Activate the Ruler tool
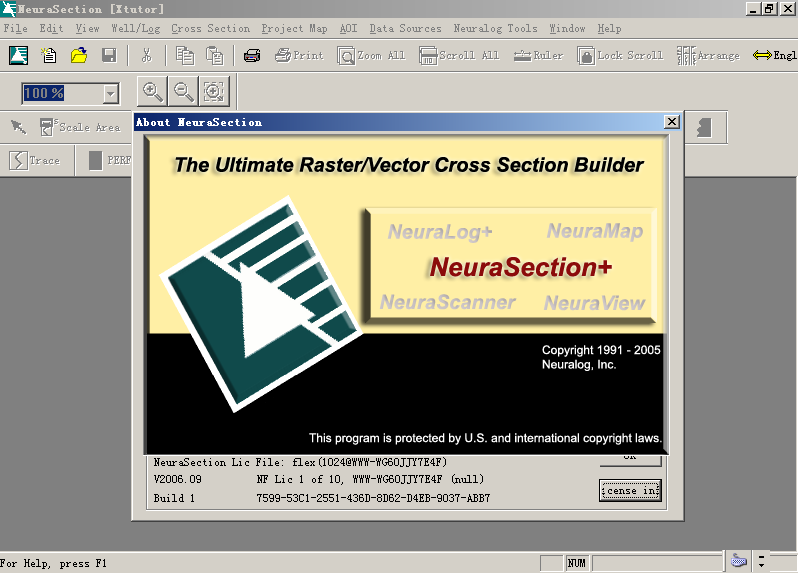Screen dimensions: 798x574 click(538, 55)
